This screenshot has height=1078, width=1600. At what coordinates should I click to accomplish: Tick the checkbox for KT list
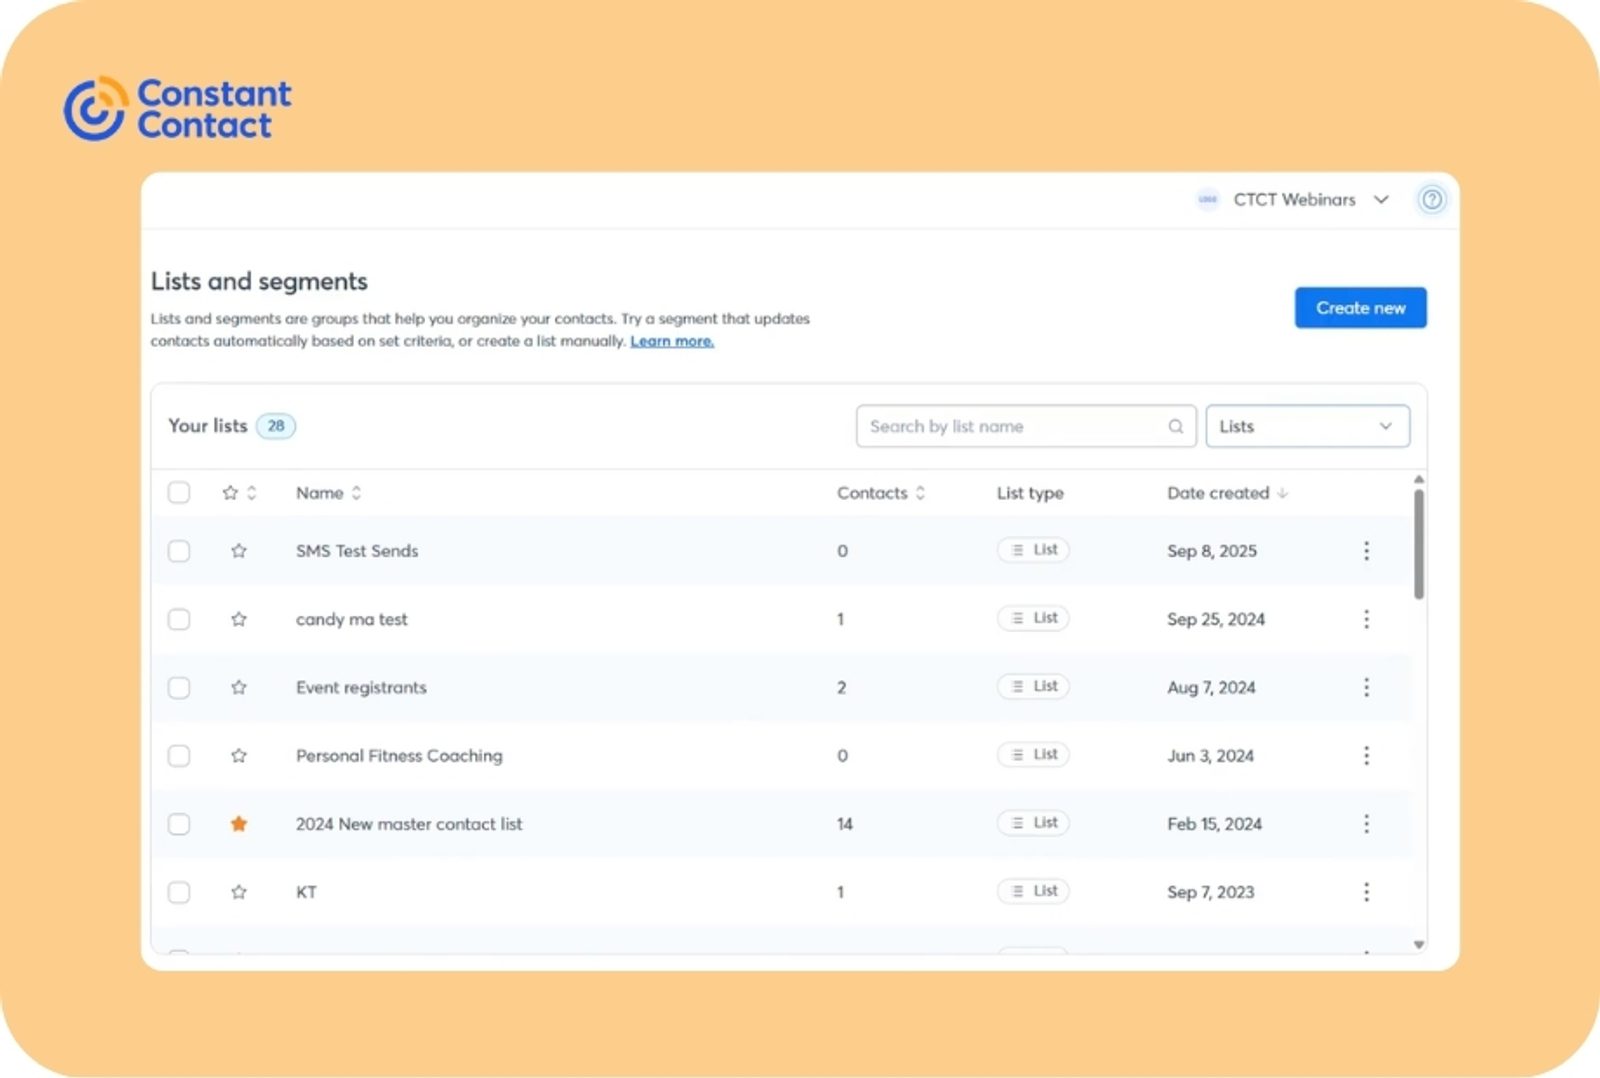[x=179, y=892]
